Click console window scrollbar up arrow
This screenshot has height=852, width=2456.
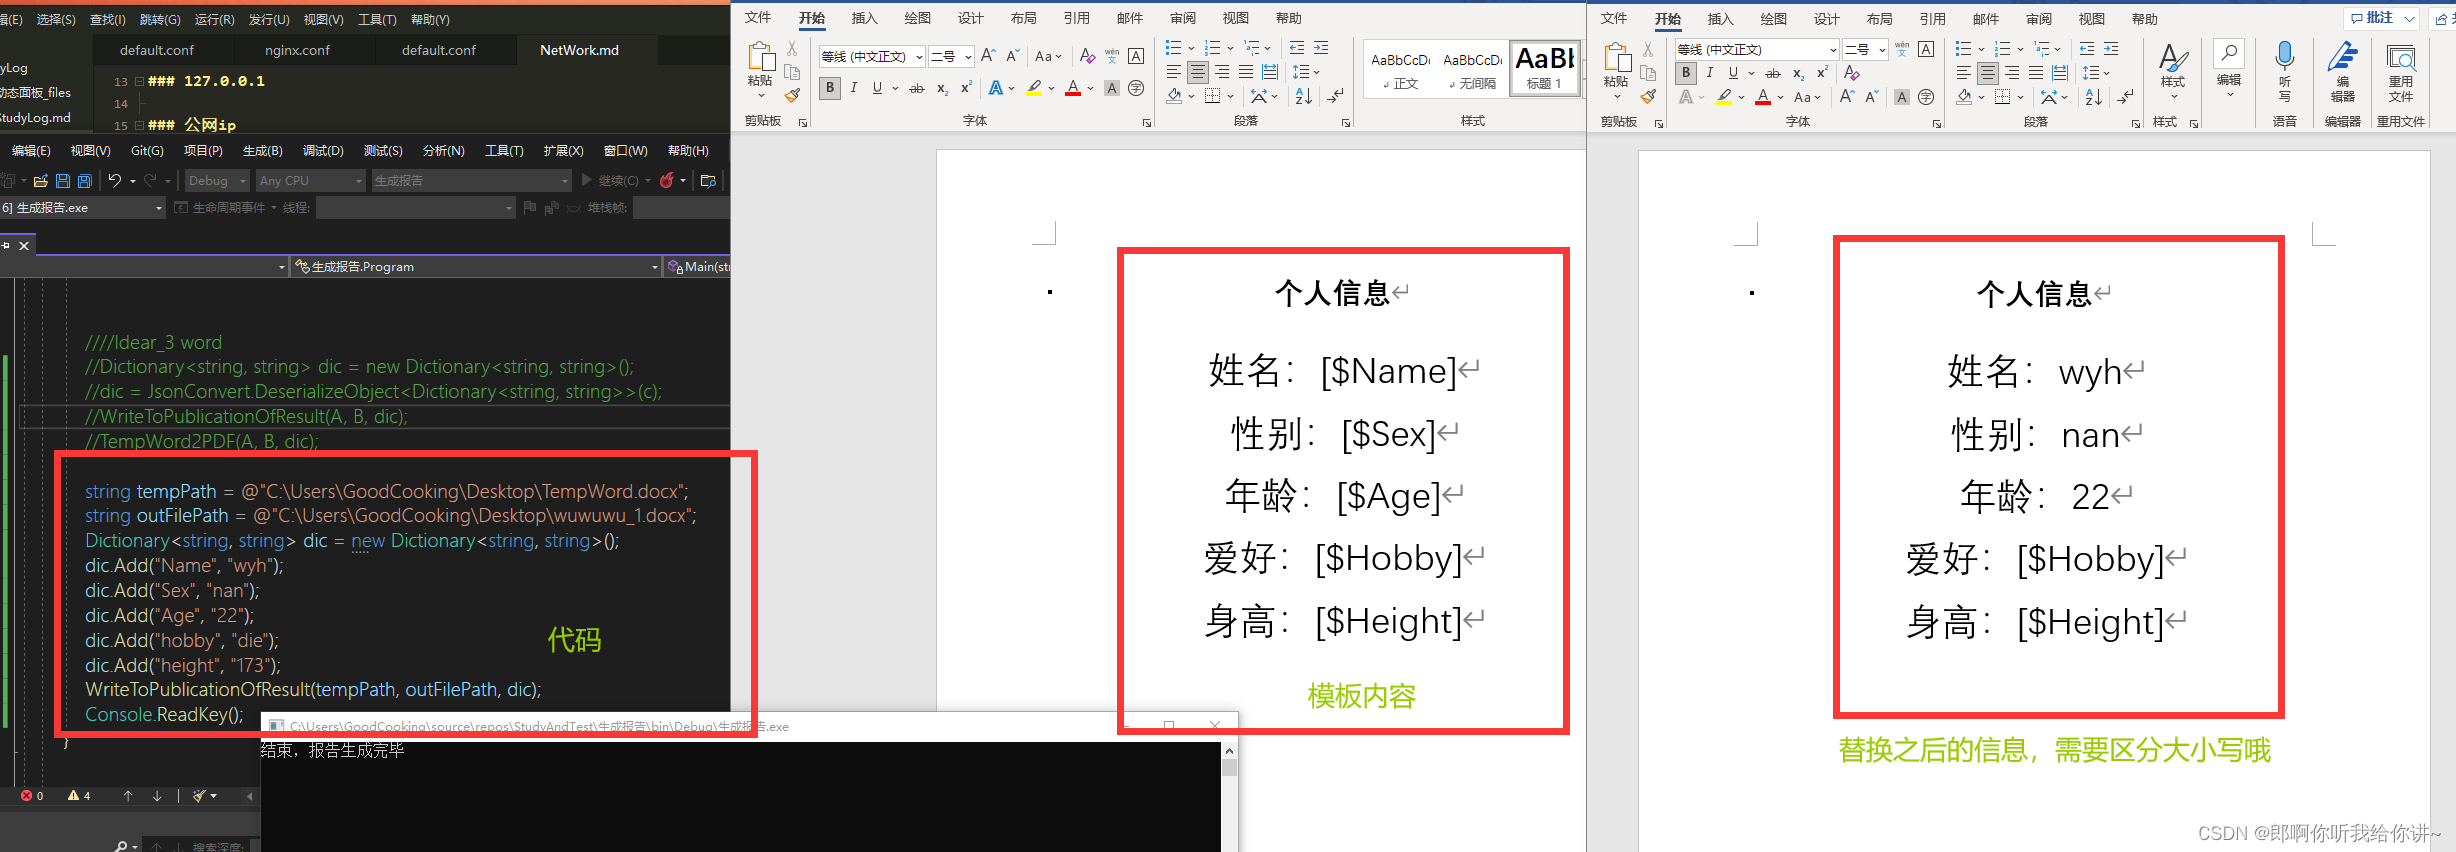coord(1229,750)
